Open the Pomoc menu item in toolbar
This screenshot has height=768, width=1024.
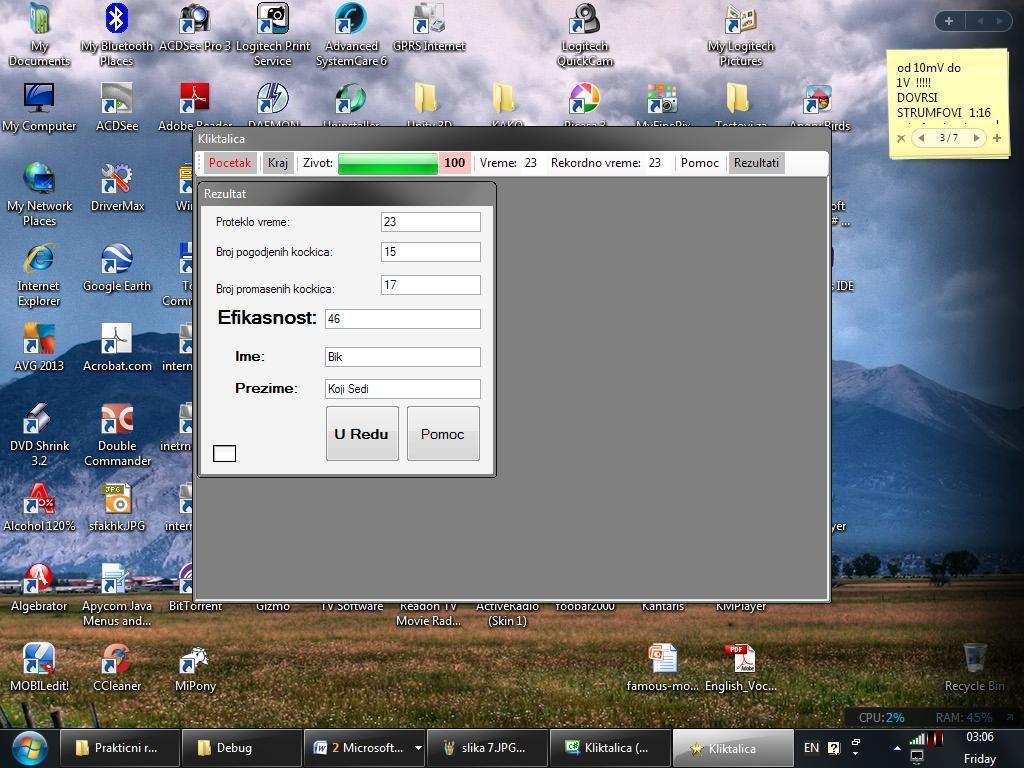(x=699, y=163)
